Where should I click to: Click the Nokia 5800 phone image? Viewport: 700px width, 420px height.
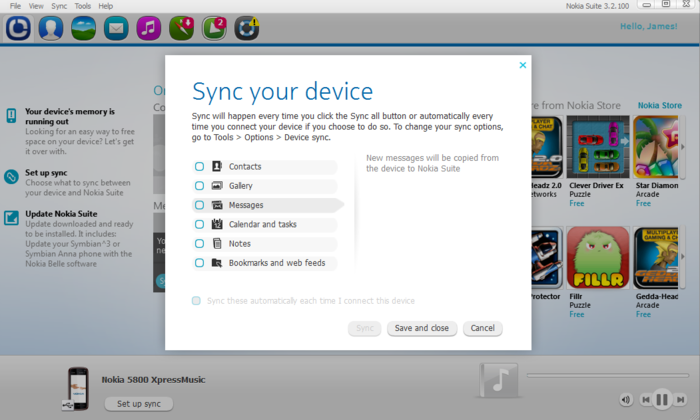tap(78, 388)
